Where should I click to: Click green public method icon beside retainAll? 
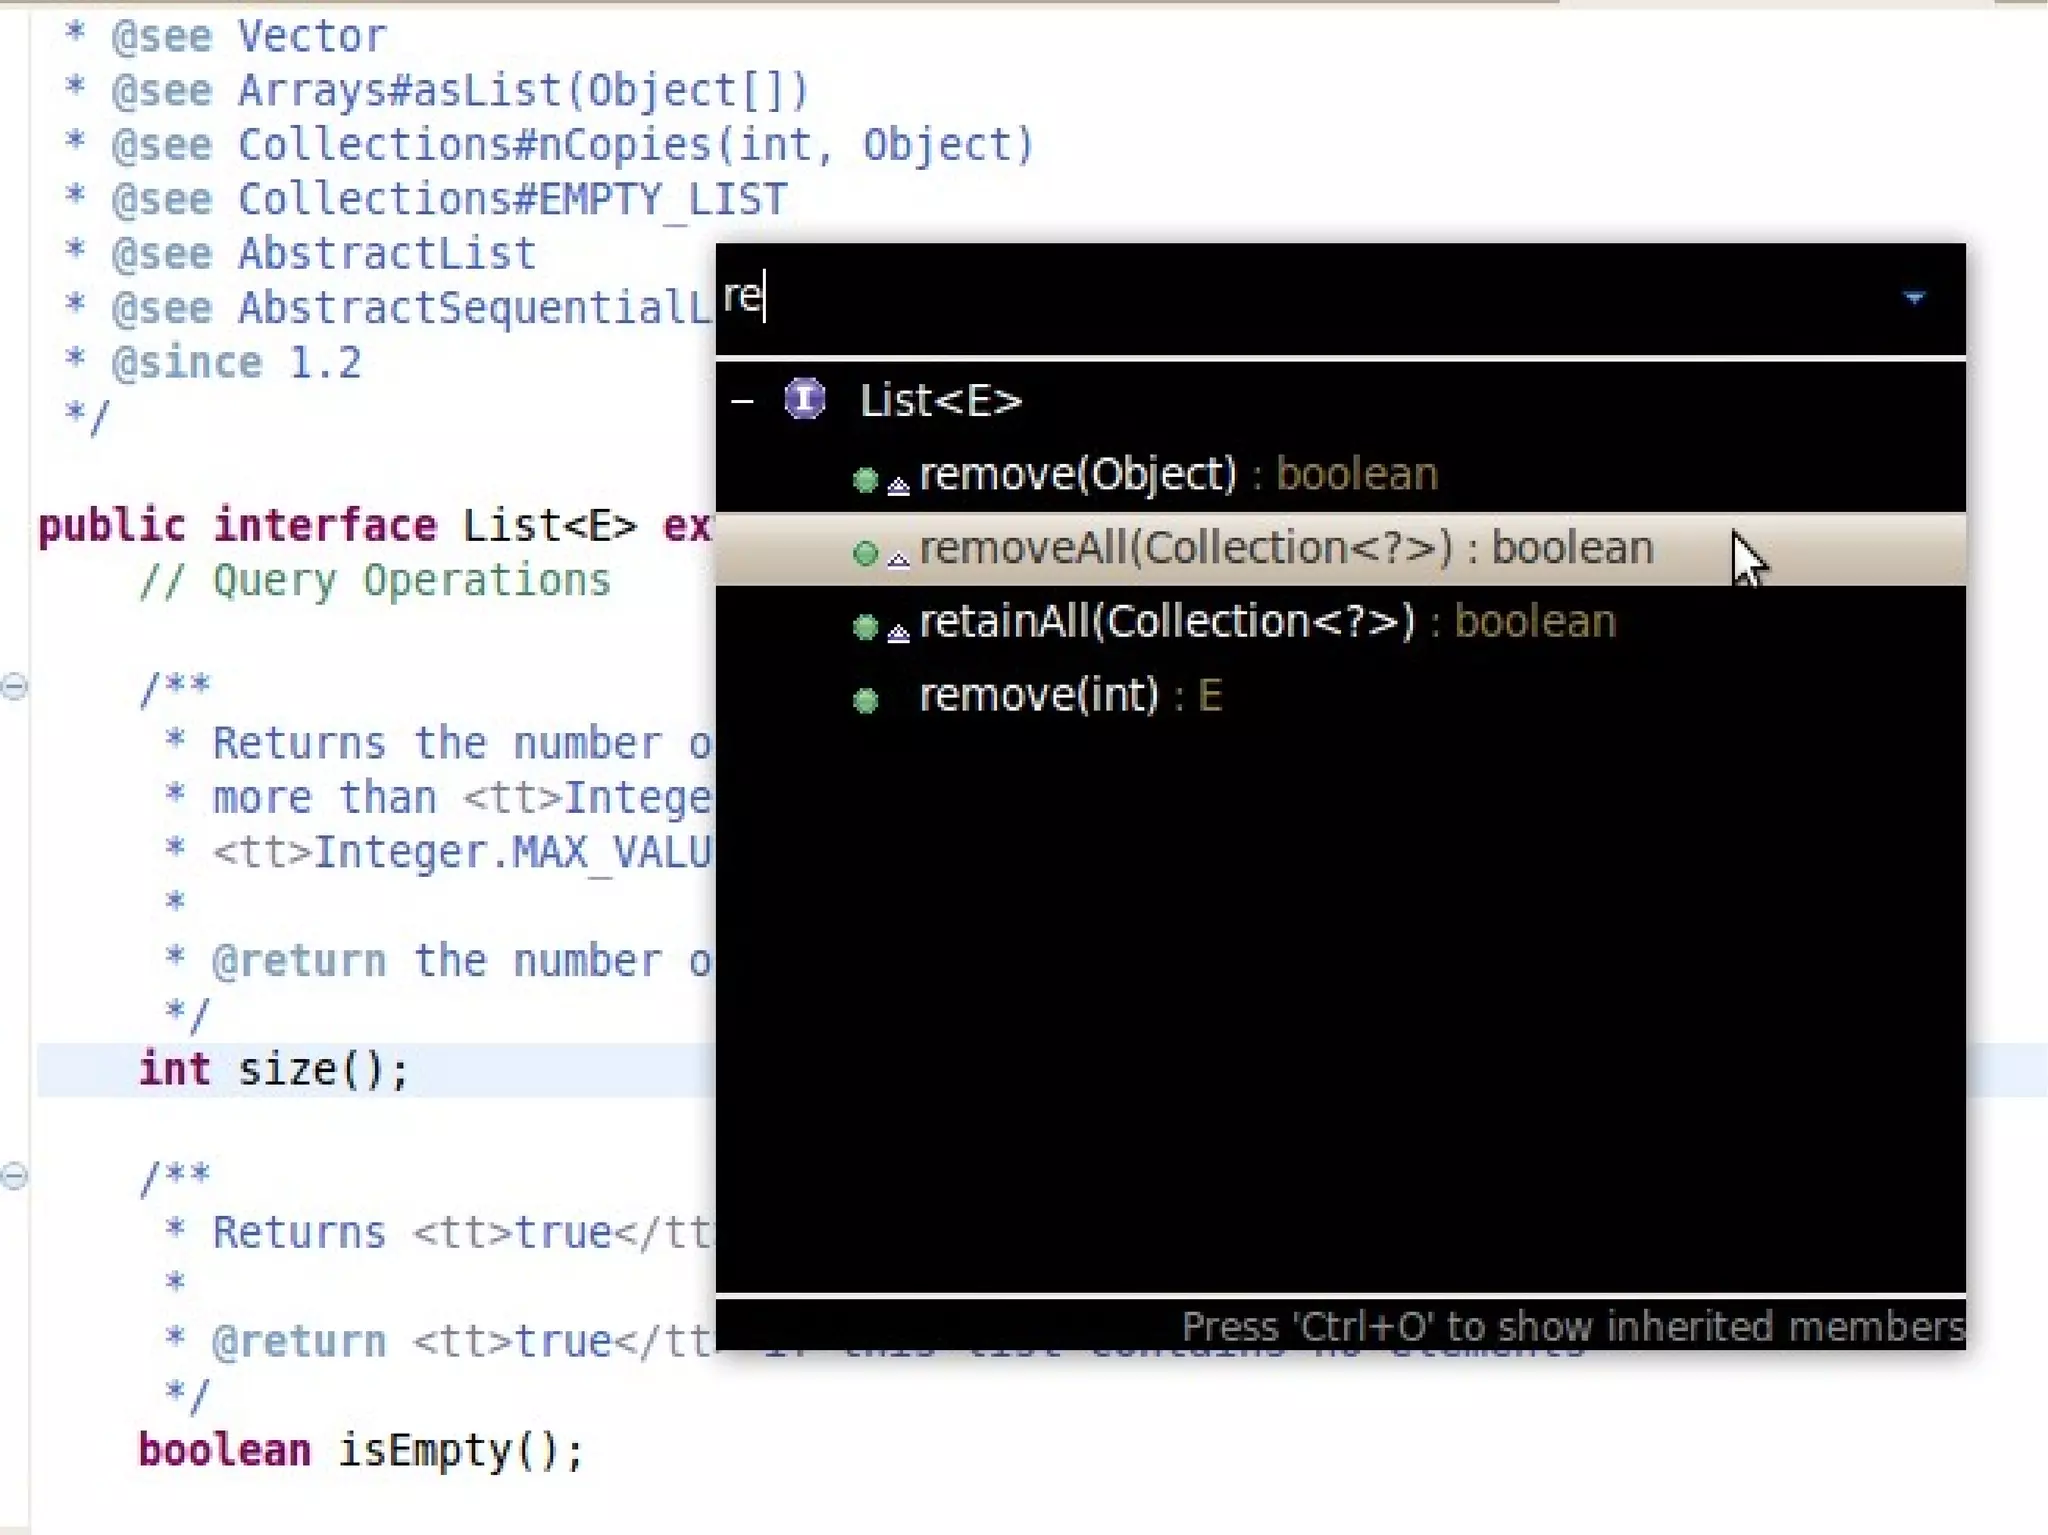coord(865,627)
